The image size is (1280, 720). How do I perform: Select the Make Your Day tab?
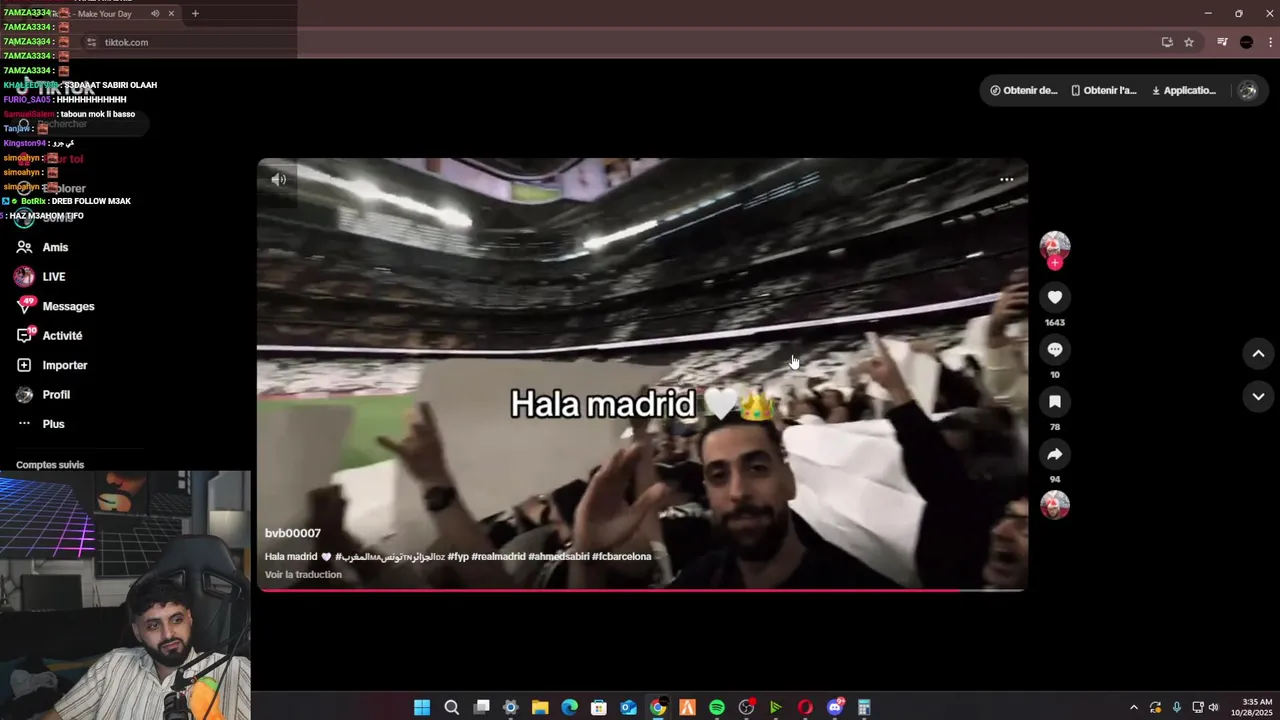[105, 14]
